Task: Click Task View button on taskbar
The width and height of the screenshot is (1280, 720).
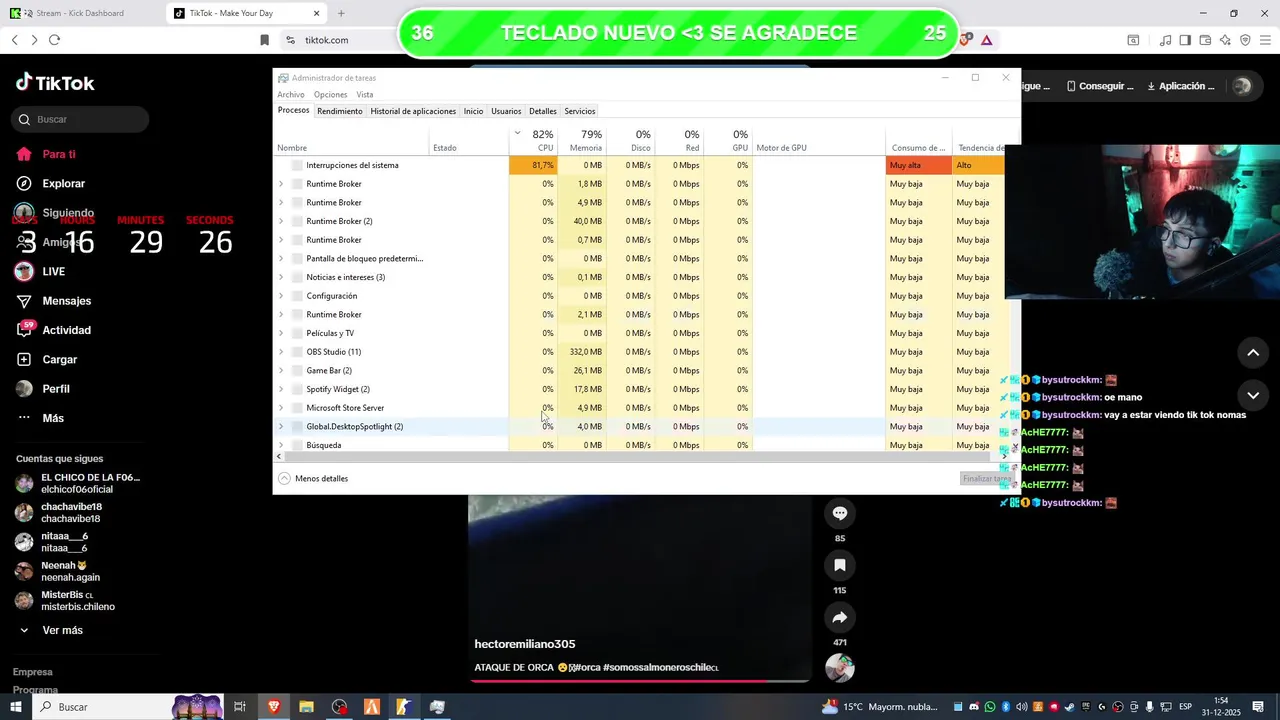Action: tap(240, 707)
